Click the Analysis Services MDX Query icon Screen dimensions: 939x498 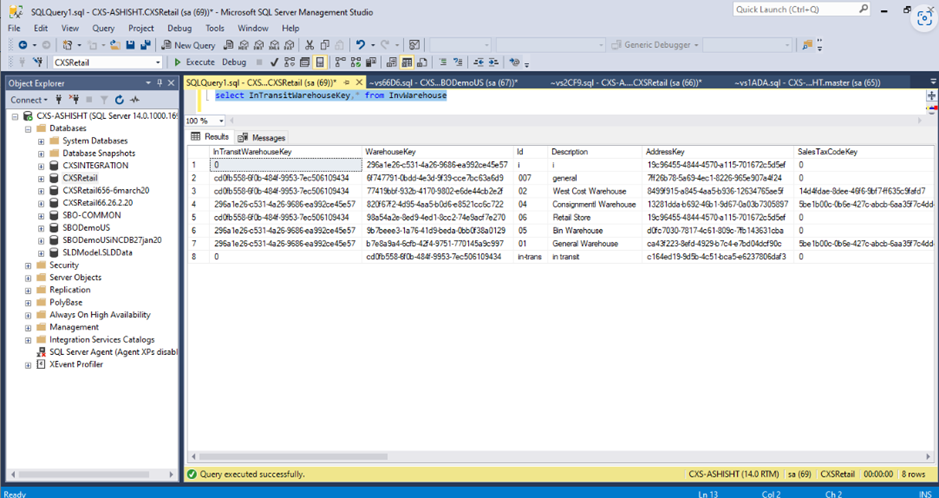(243, 45)
